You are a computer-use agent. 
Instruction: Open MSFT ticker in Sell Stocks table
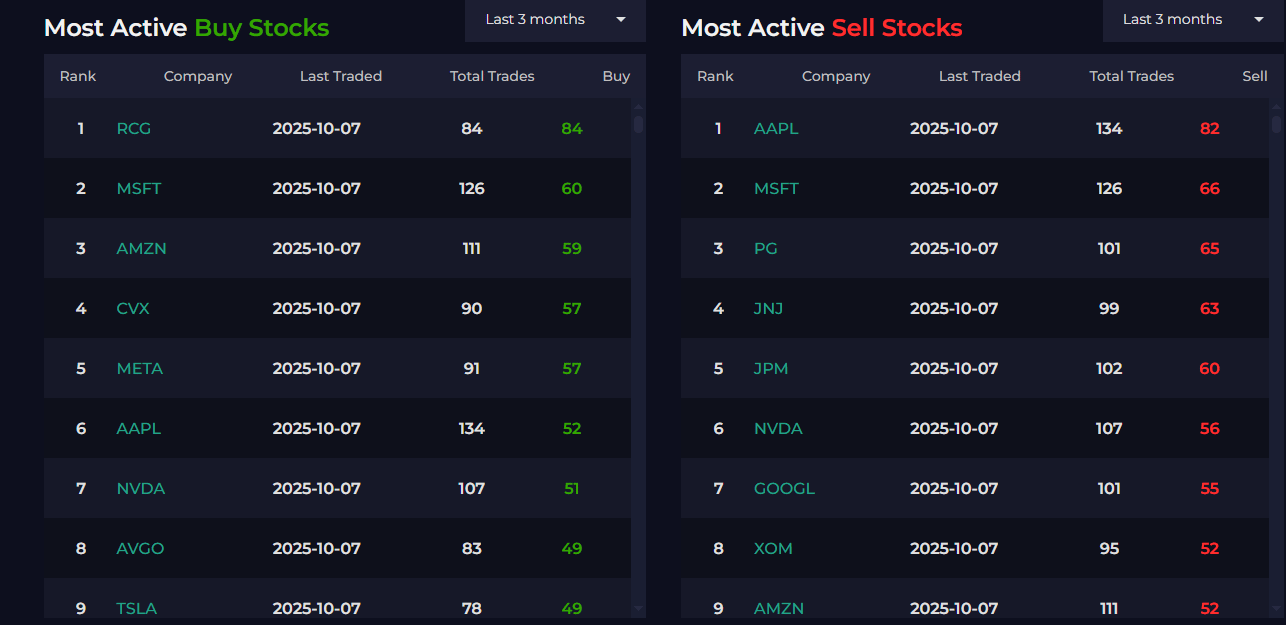coord(776,188)
